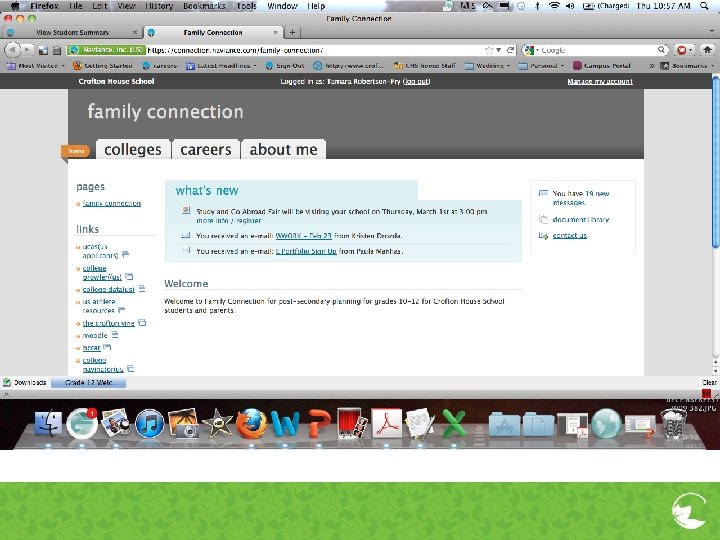This screenshot has height=540, width=720.
Task: Open TextEdit from the Dock
Action: [x=420, y=423]
